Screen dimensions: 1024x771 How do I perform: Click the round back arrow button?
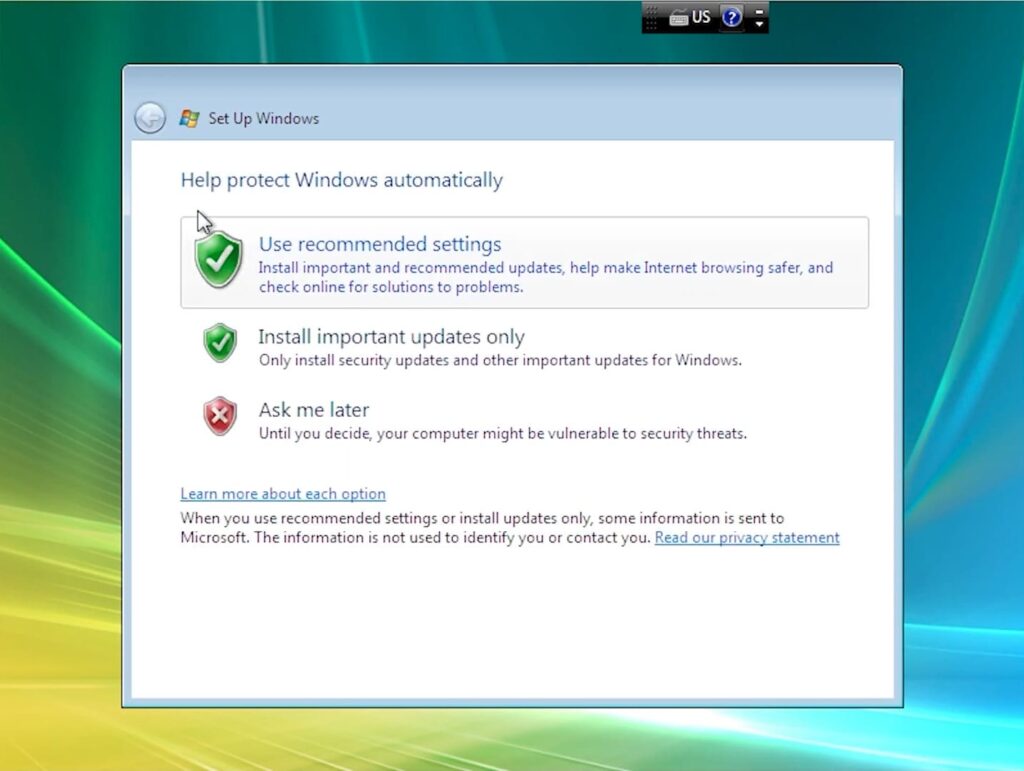tap(150, 118)
